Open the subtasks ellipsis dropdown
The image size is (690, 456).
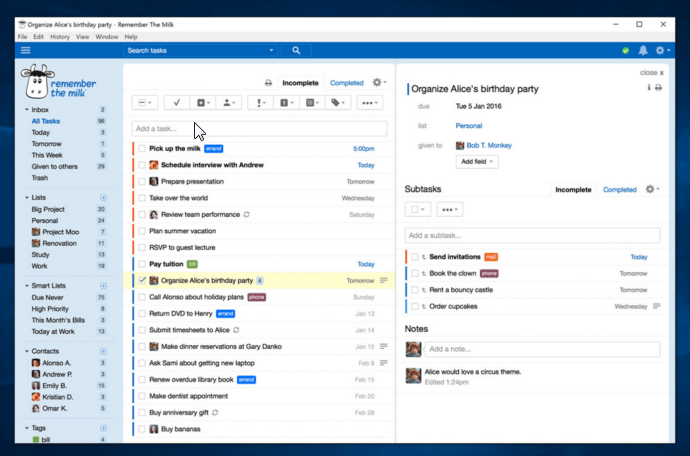pyautogui.click(x=450, y=210)
